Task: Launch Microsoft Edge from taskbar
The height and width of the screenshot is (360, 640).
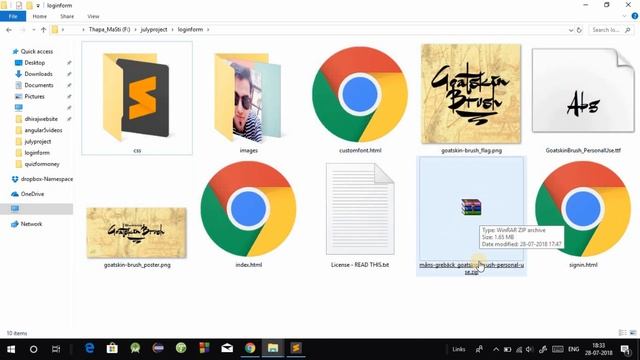Action: pos(89,348)
